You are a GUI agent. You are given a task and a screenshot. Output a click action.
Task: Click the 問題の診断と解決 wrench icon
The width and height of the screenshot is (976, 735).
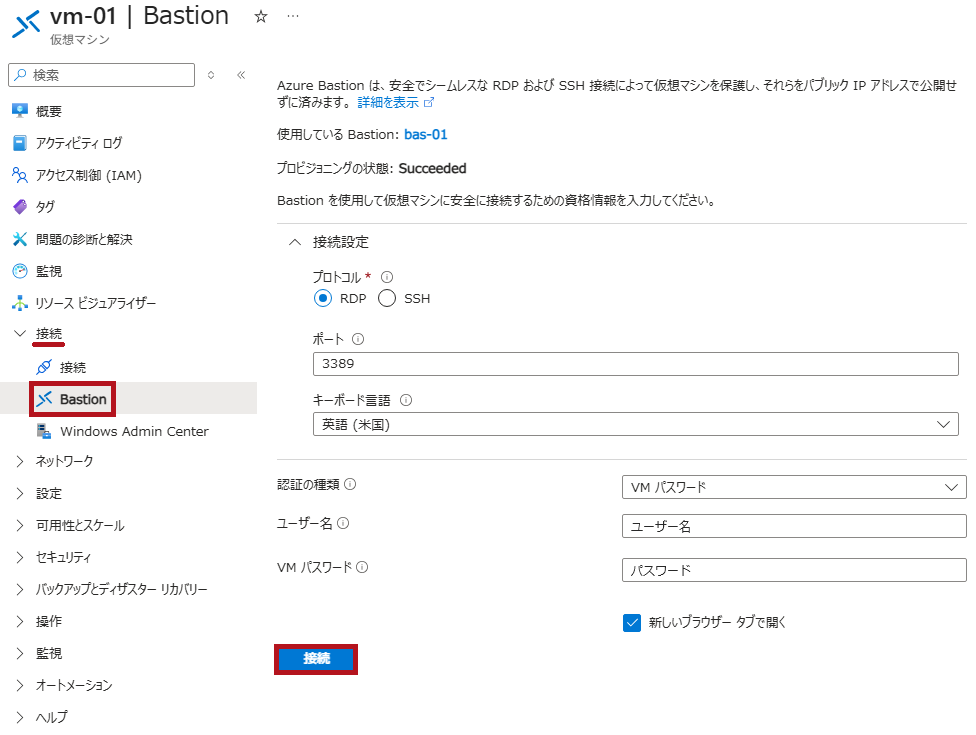[x=20, y=239]
